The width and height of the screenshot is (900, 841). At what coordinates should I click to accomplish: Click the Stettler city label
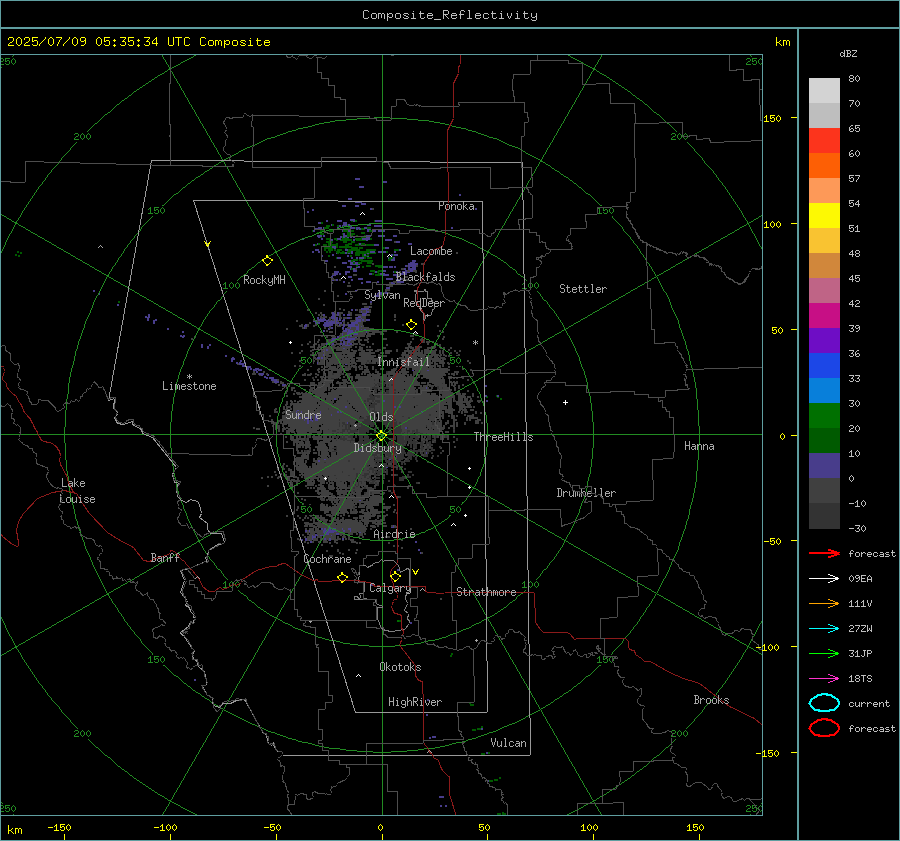pos(583,289)
